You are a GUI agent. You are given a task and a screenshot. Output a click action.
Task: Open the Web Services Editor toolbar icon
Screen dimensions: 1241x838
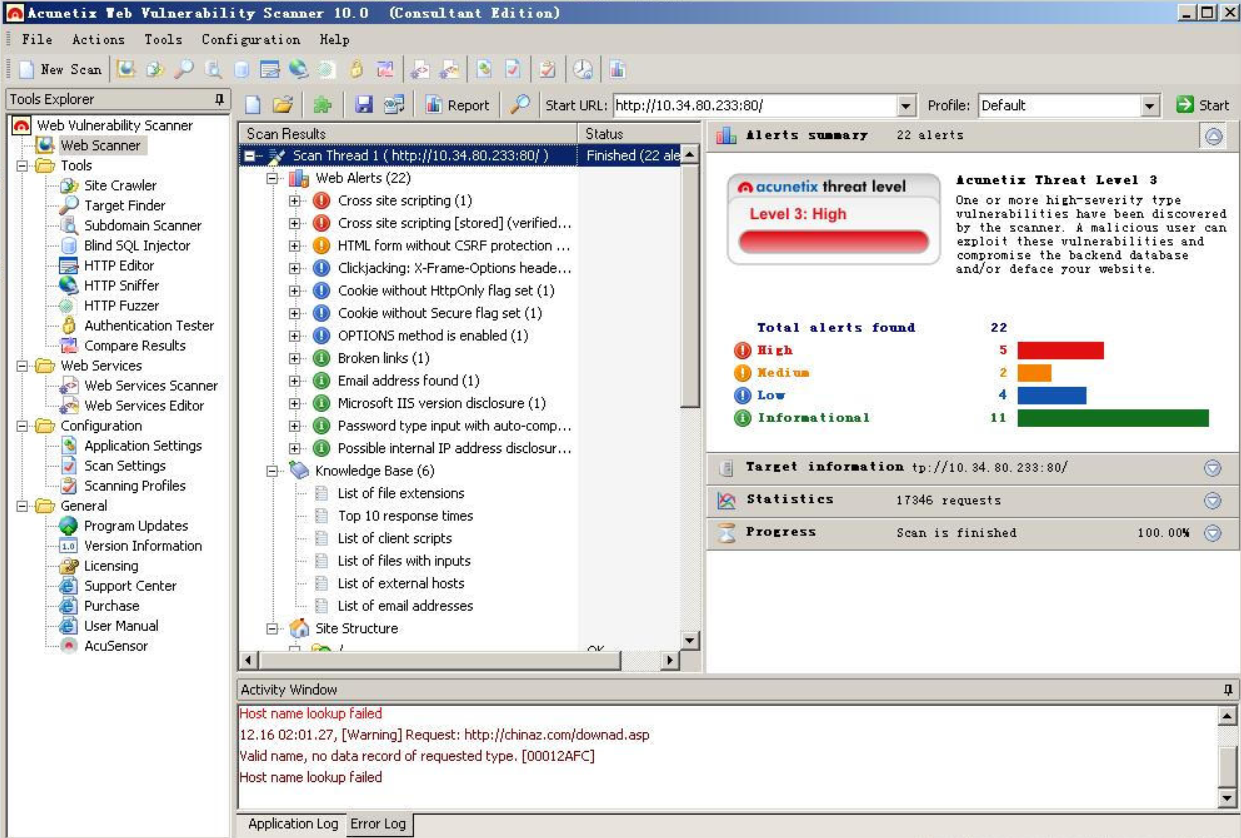point(450,69)
